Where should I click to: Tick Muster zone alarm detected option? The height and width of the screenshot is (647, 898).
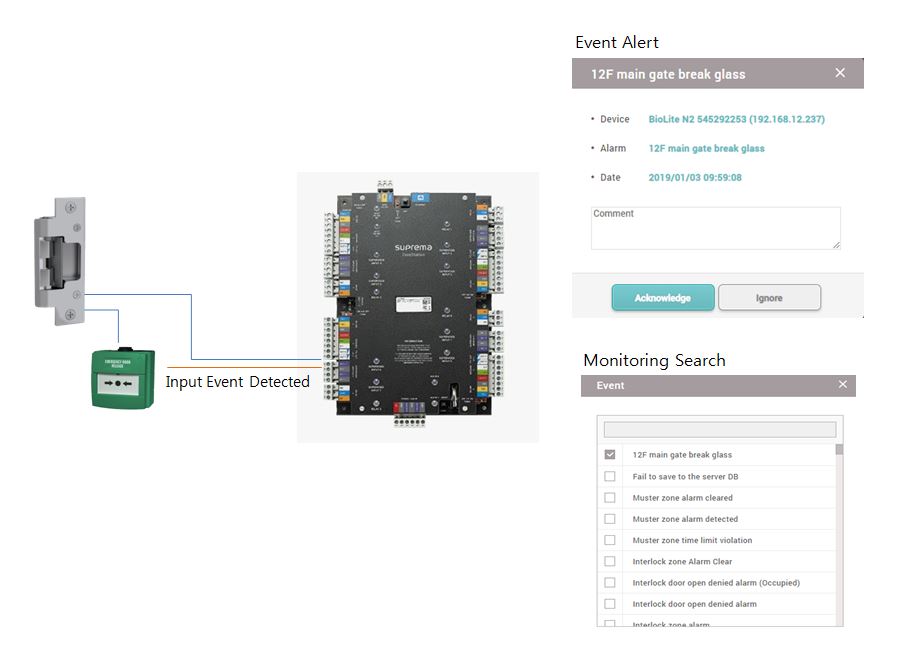click(x=610, y=519)
